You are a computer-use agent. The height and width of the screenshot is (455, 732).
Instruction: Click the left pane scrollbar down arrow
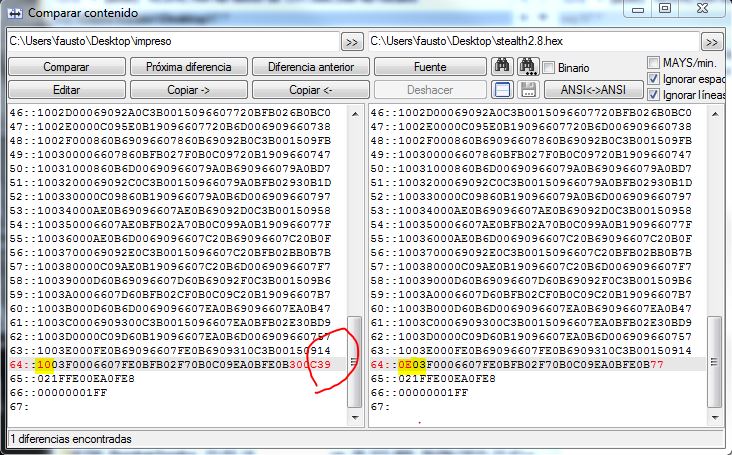tap(355, 418)
